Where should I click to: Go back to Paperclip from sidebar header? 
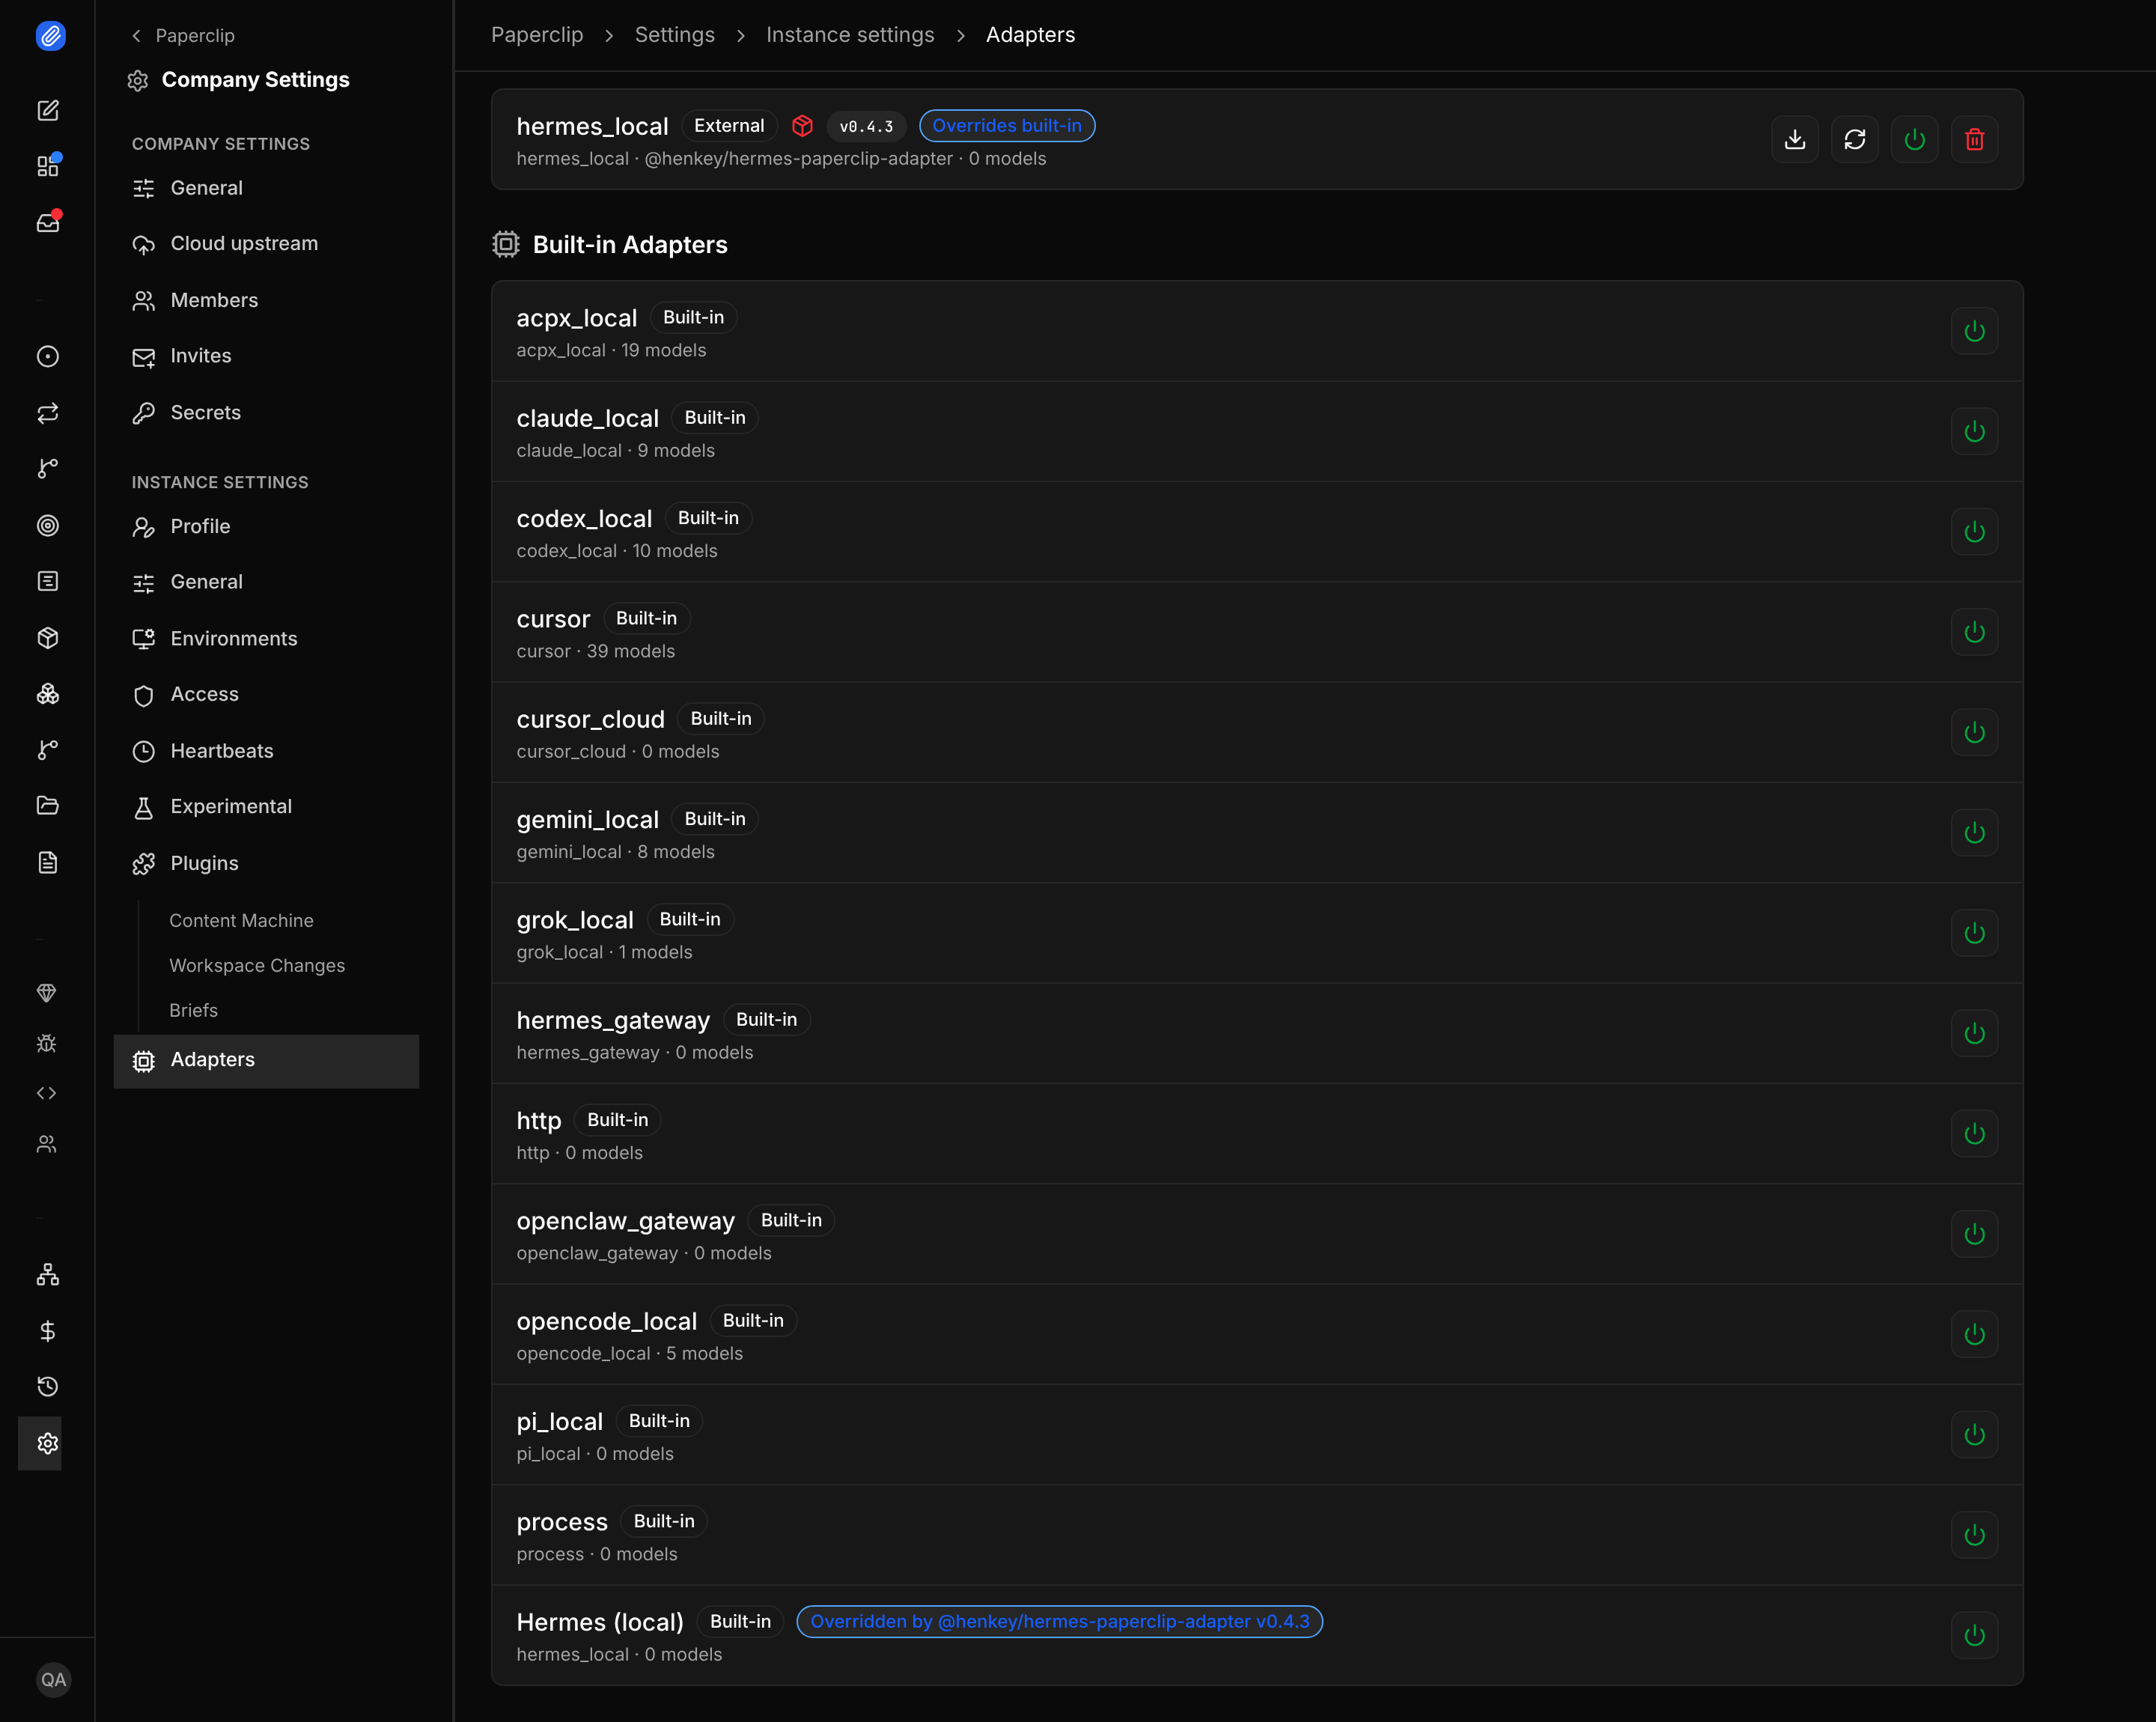(184, 36)
